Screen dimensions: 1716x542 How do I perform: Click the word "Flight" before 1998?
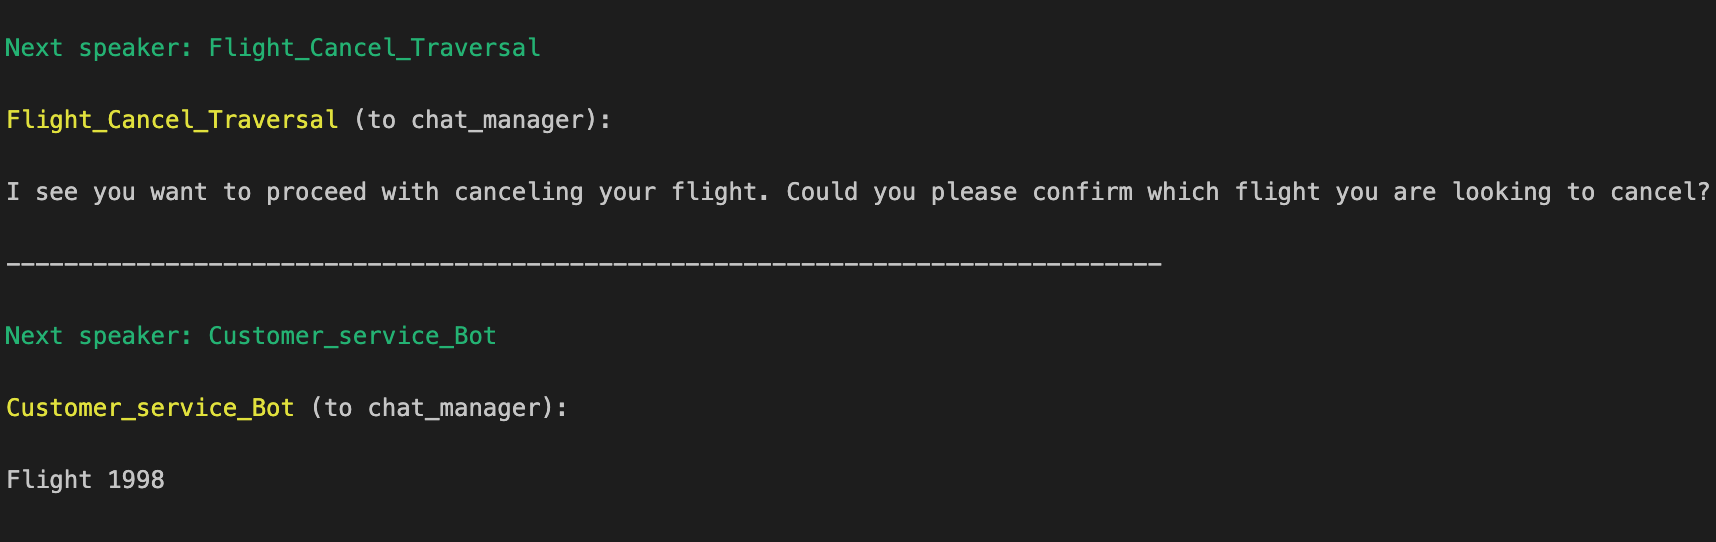[x=49, y=480]
